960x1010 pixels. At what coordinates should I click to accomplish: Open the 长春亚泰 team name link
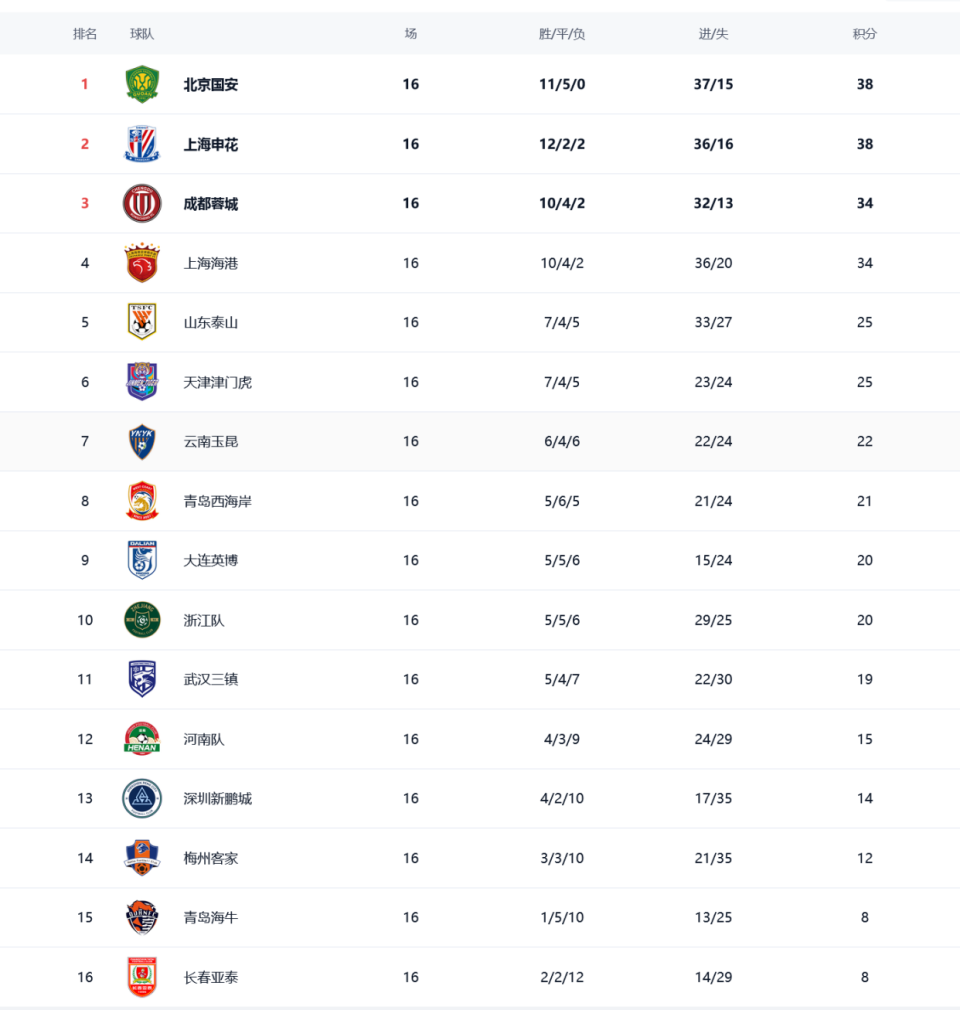click(211, 977)
